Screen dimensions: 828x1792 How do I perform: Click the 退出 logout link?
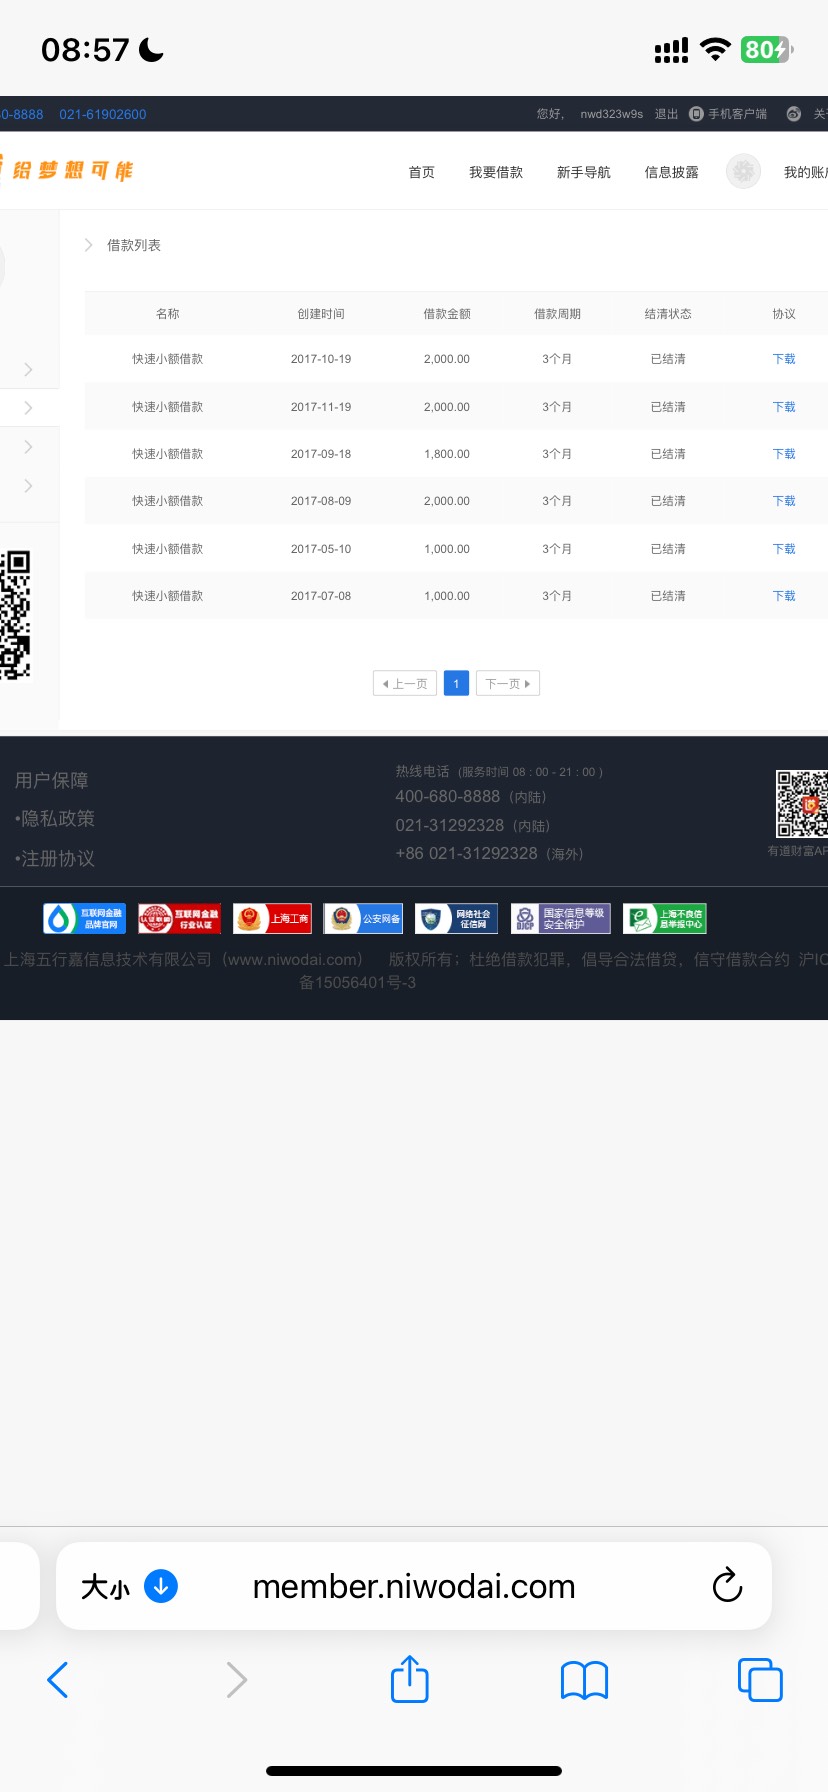click(667, 114)
